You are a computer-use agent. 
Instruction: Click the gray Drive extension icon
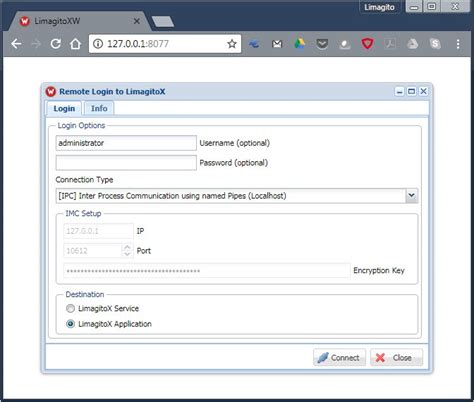[x=412, y=44]
